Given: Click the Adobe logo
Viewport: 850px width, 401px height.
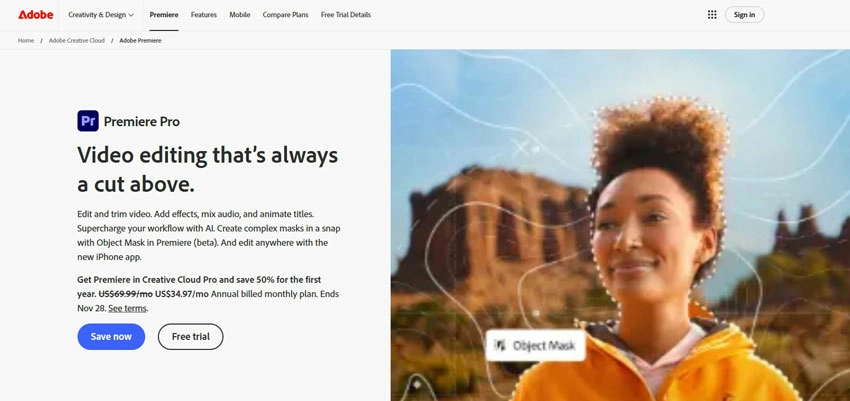Looking at the screenshot, I should click(36, 15).
